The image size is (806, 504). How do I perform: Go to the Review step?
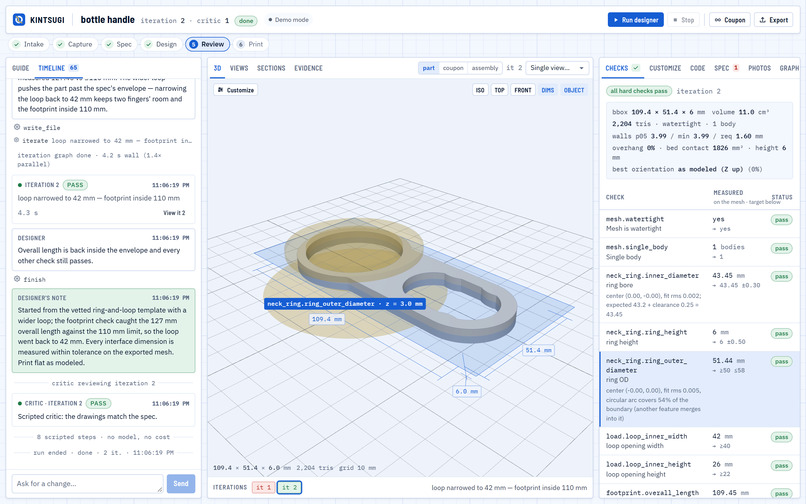(208, 44)
